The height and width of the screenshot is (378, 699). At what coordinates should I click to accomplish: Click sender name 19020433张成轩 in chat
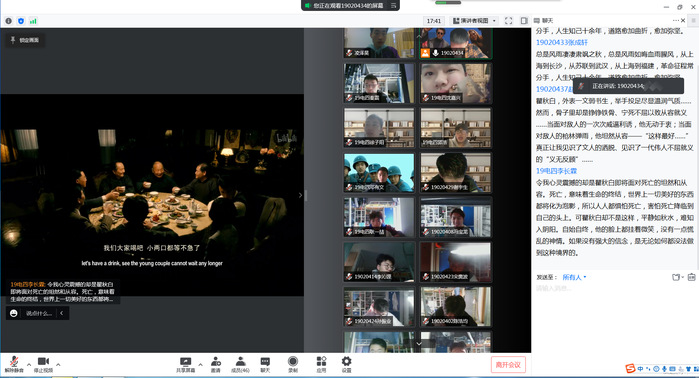[562, 42]
